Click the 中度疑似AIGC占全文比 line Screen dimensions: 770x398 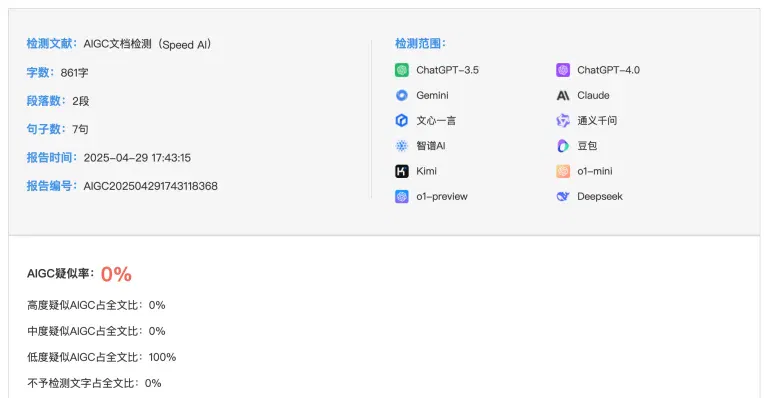(x=96, y=331)
